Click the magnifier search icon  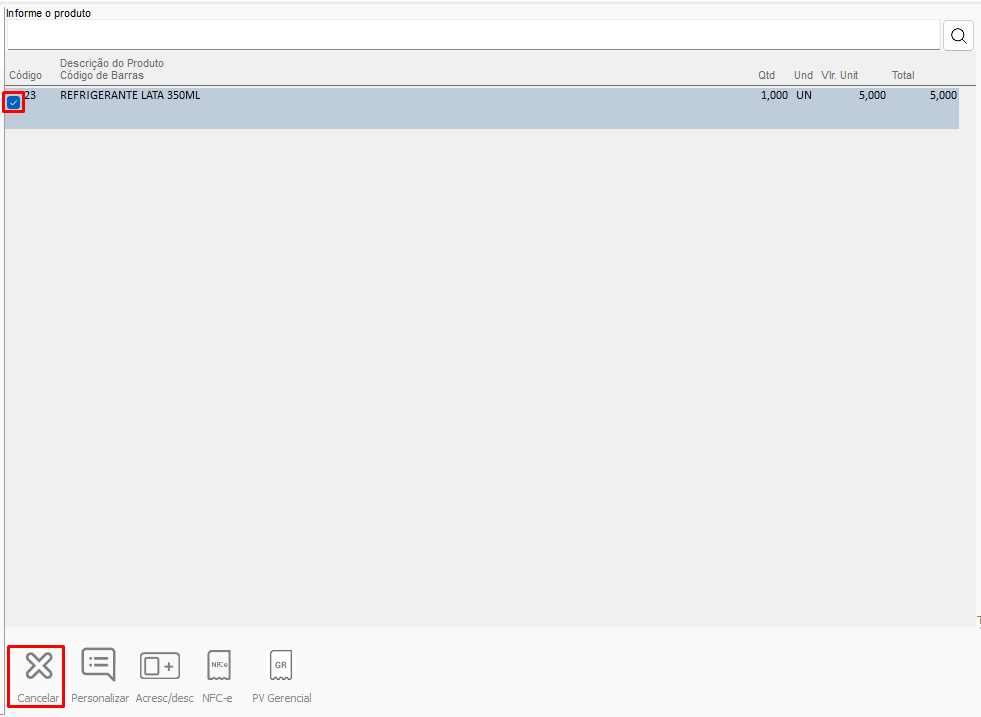[958, 36]
